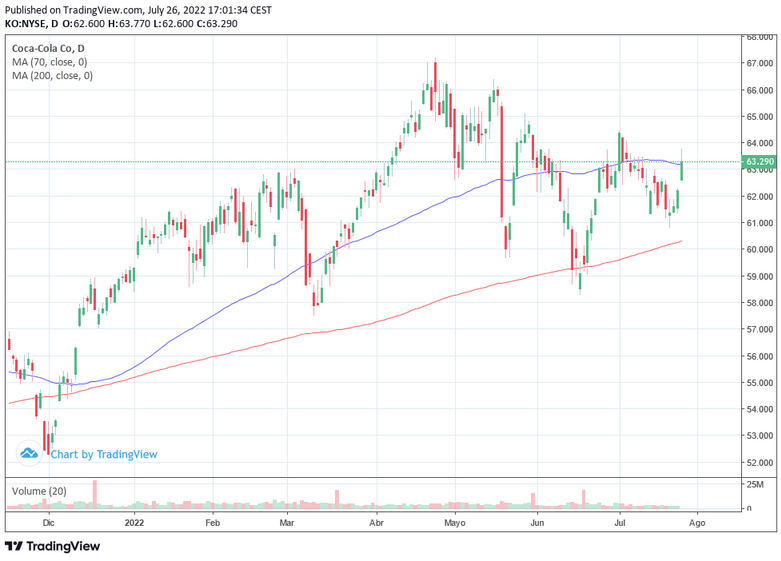This screenshot has height=561, width=781.
Task: Click the 'Jun' date axis label
Action: coord(537,523)
